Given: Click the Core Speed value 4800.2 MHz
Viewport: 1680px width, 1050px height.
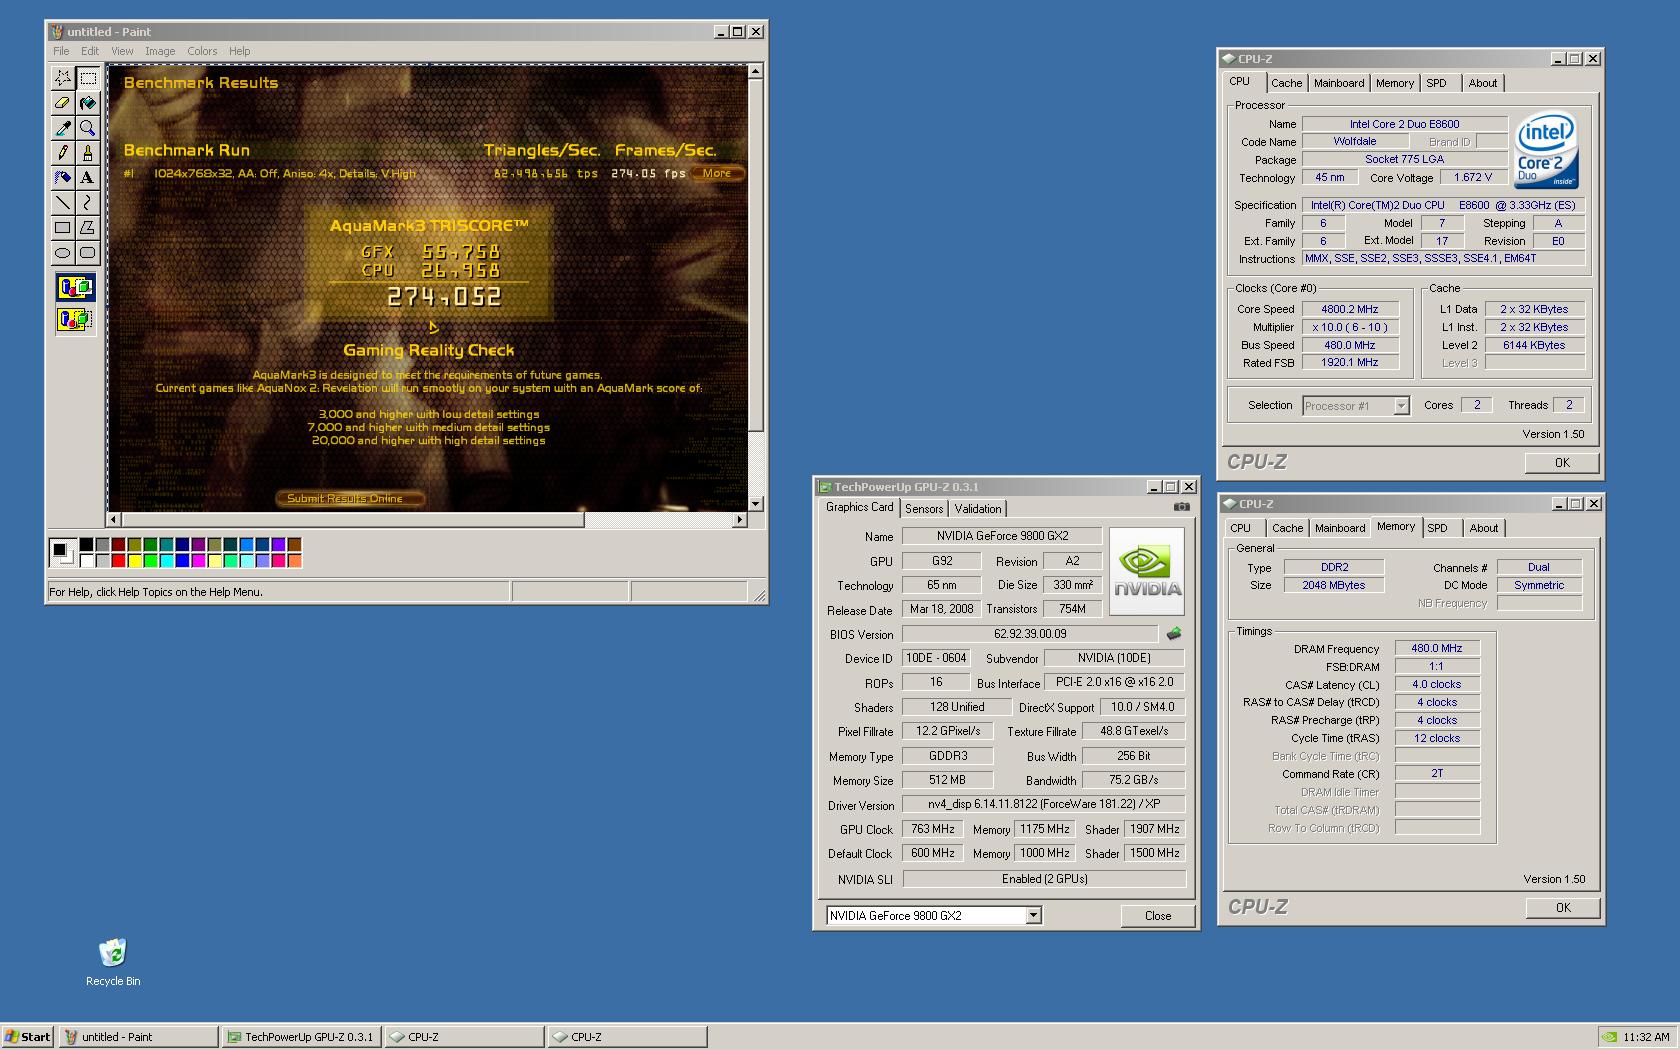Looking at the screenshot, I should 1349,309.
